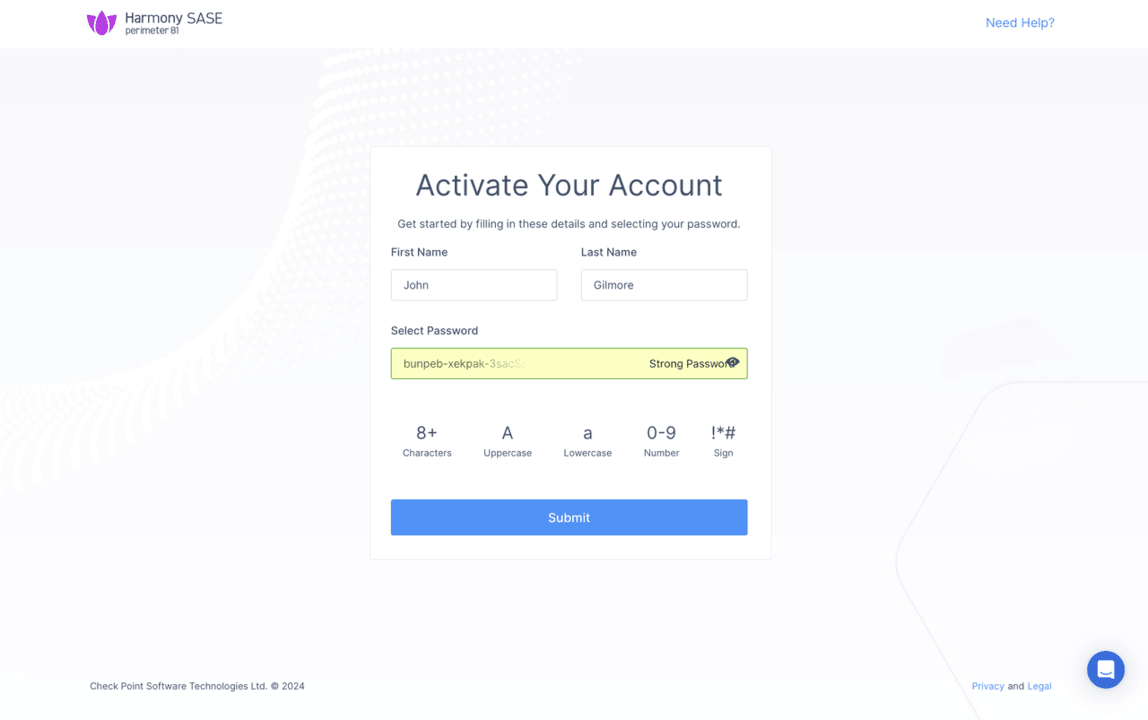Toggle password visibility with the eye icon

[x=733, y=363]
